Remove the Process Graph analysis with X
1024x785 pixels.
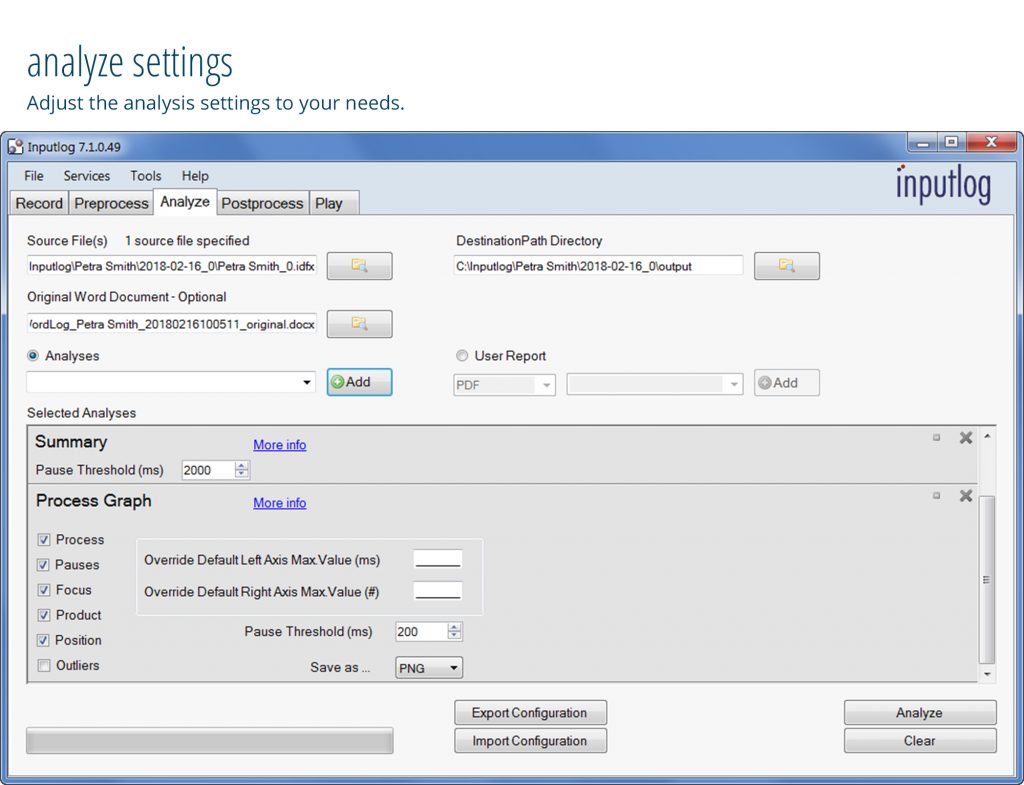point(965,496)
